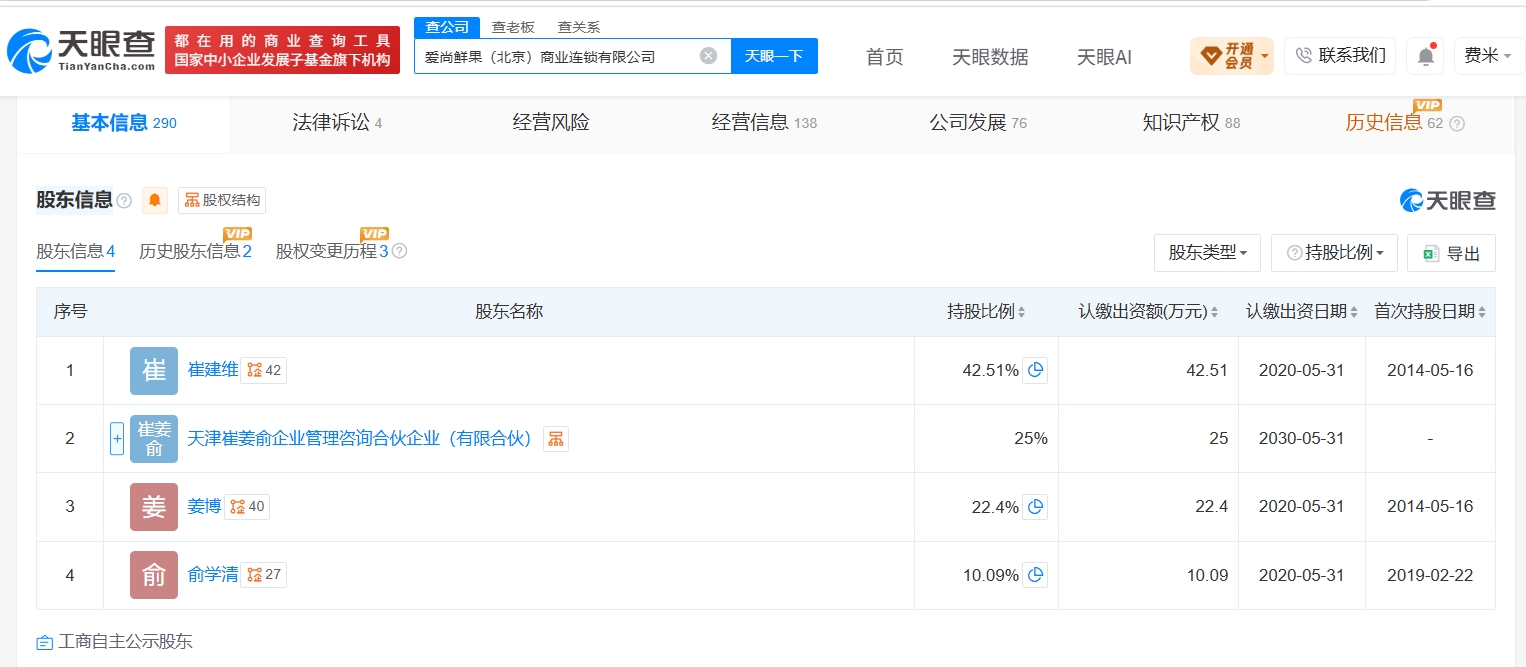Select the 2030-05-31 date cell

[x=1301, y=438]
